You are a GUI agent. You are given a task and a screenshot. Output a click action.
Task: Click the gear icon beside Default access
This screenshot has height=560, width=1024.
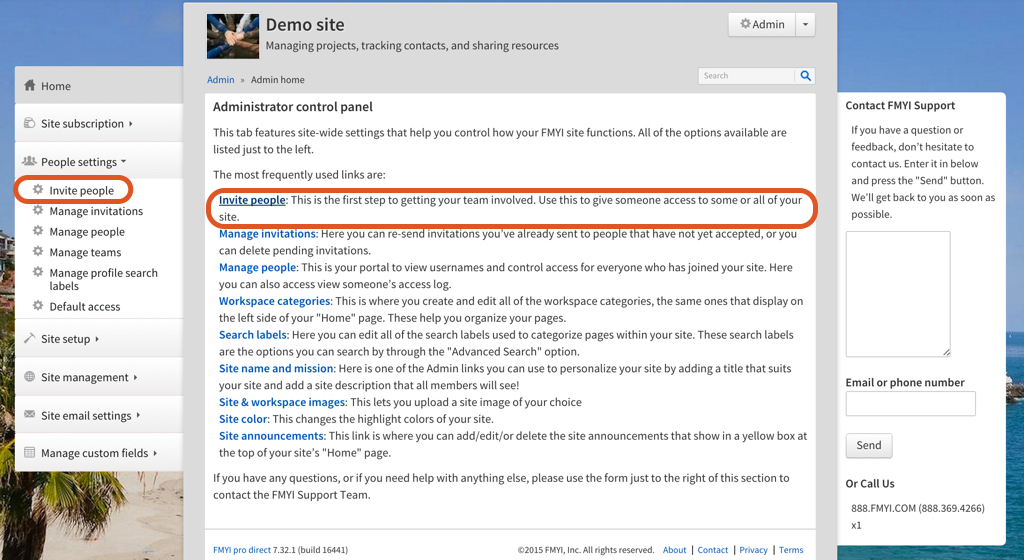38,306
